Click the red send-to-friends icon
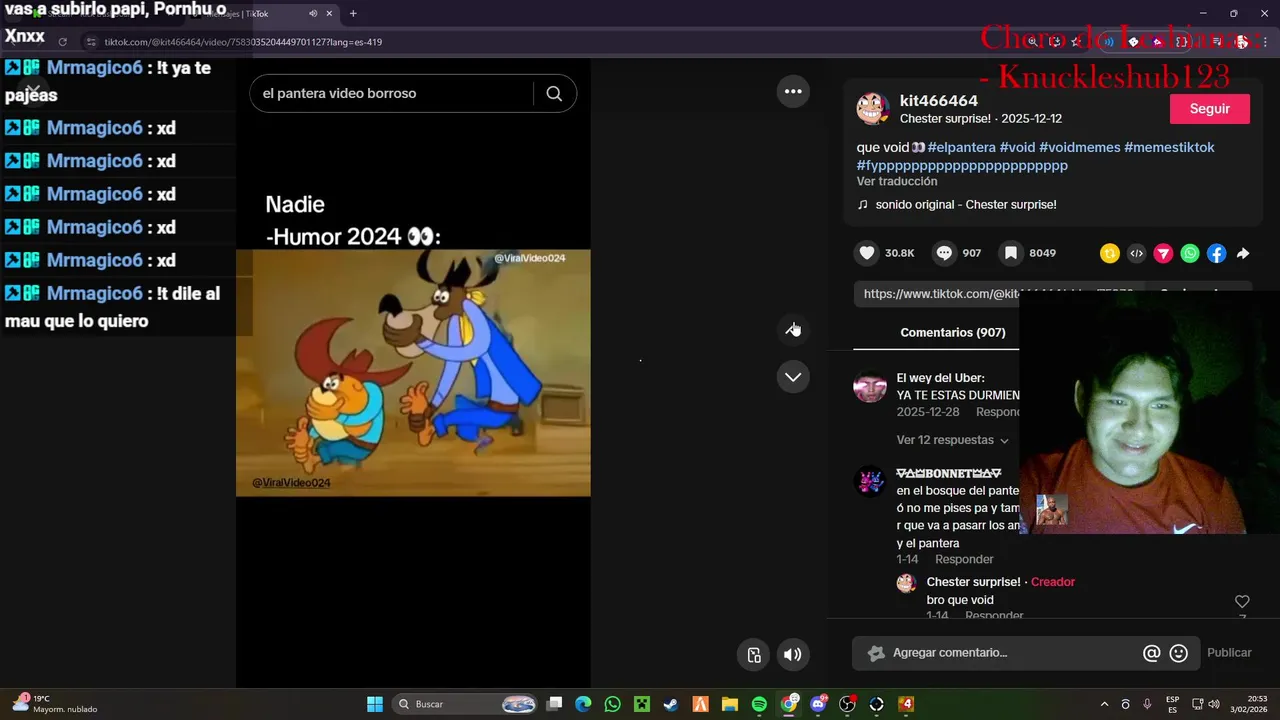This screenshot has height=720, width=1280. point(1163,254)
